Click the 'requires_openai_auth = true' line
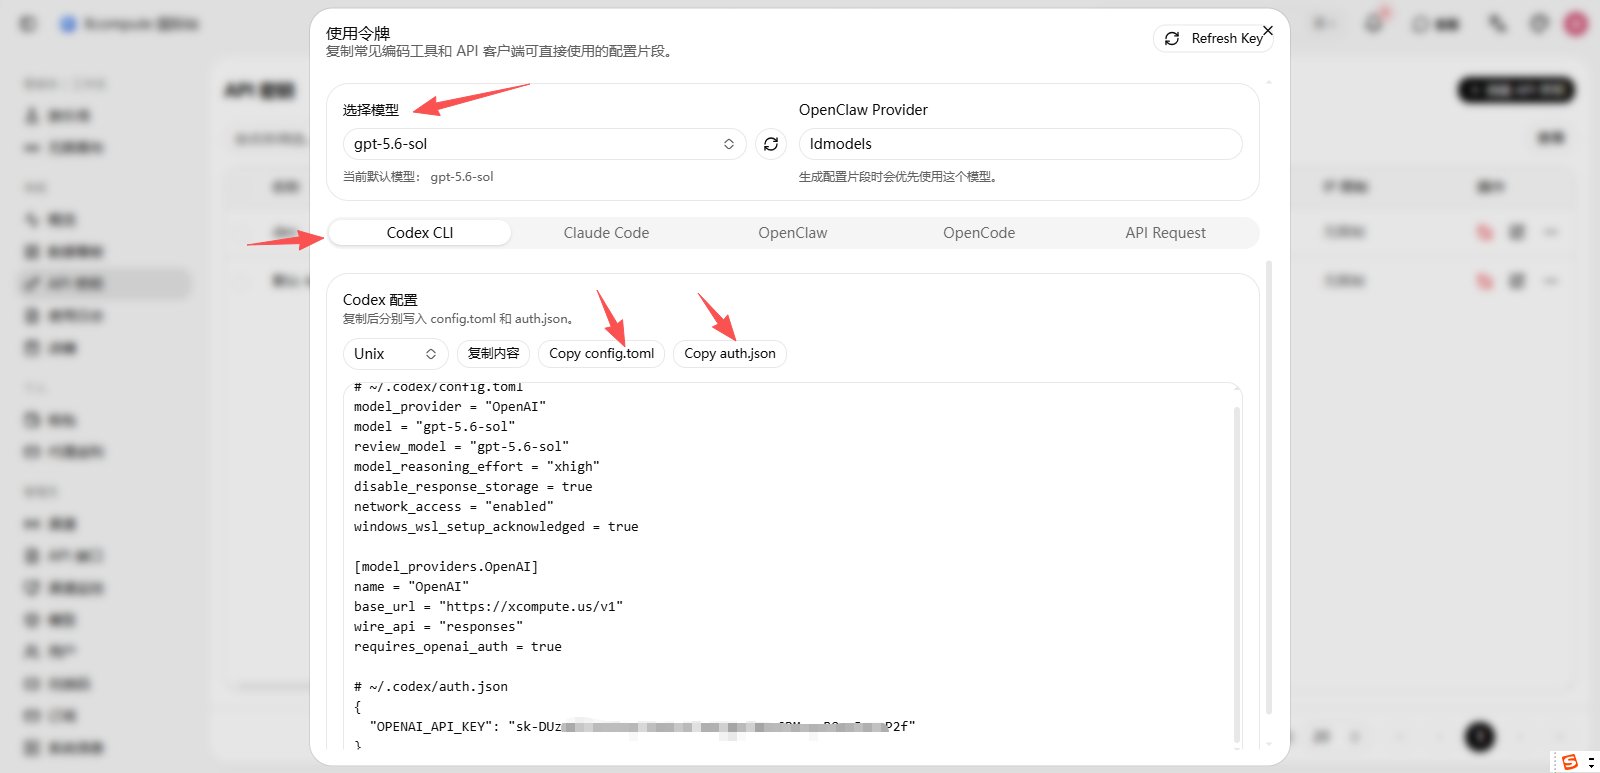Screen dimensions: 1600x773 (x=458, y=647)
